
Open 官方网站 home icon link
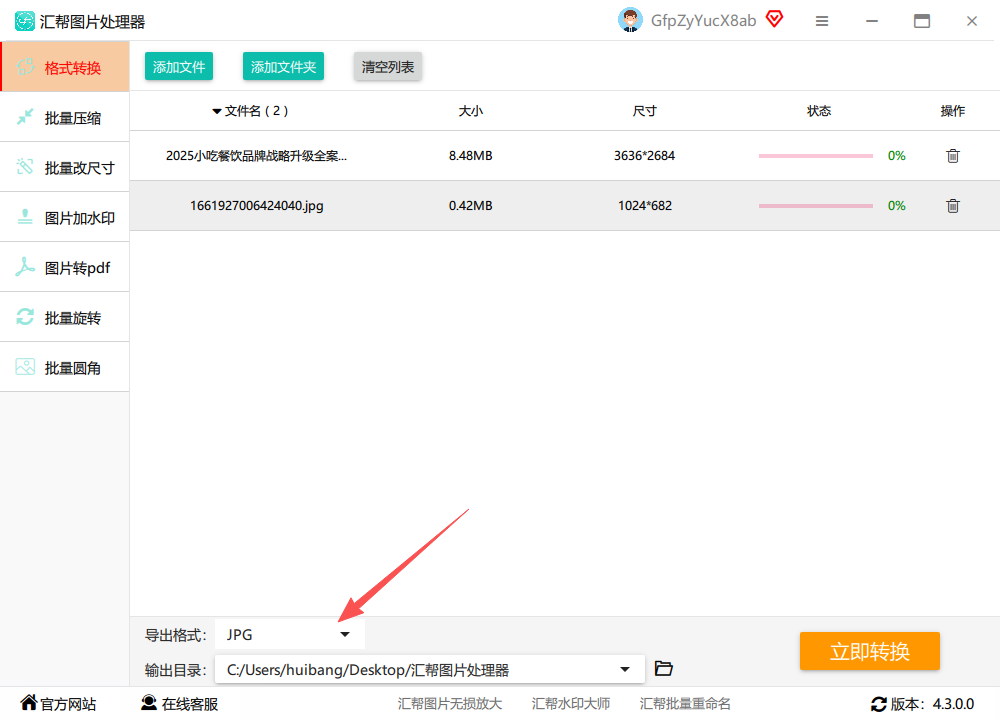click(x=58, y=703)
